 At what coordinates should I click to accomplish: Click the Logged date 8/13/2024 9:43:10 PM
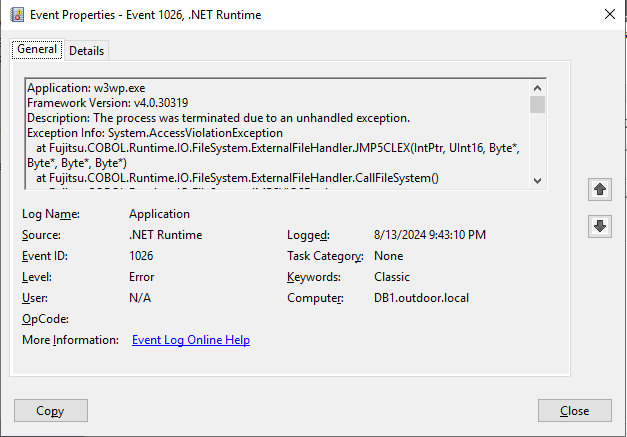[x=430, y=235]
